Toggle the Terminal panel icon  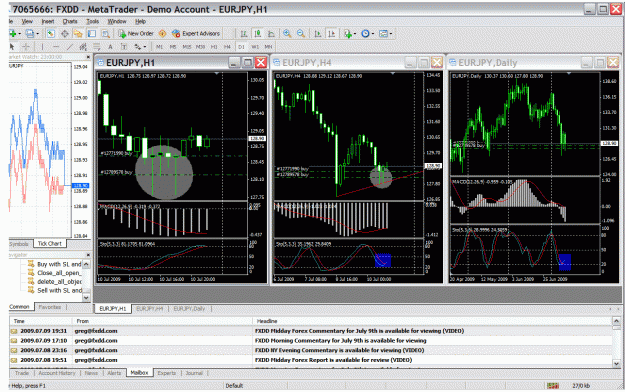[92, 34]
